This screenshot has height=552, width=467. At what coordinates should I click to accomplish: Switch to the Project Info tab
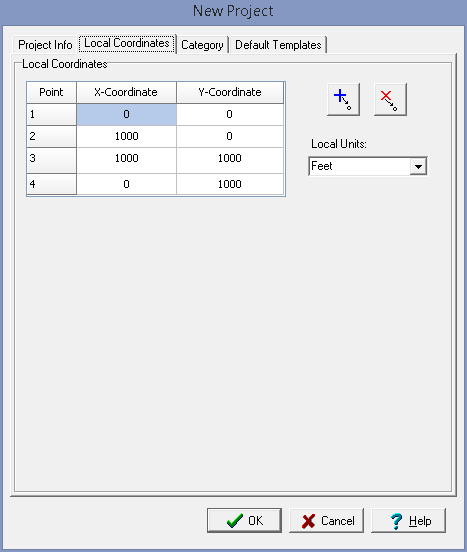45,45
